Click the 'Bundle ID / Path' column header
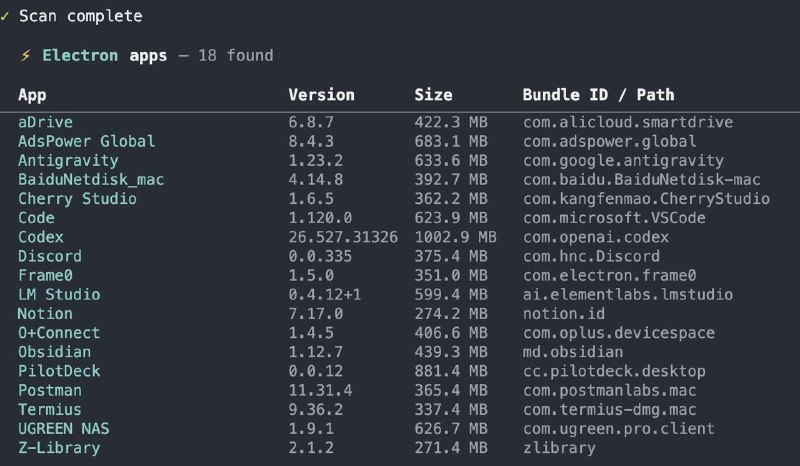This screenshot has width=800, height=466. pyautogui.click(x=598, y=95)
